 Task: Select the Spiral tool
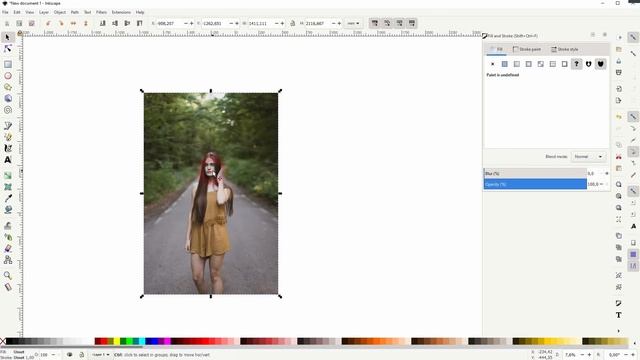[x=7, y=110]
